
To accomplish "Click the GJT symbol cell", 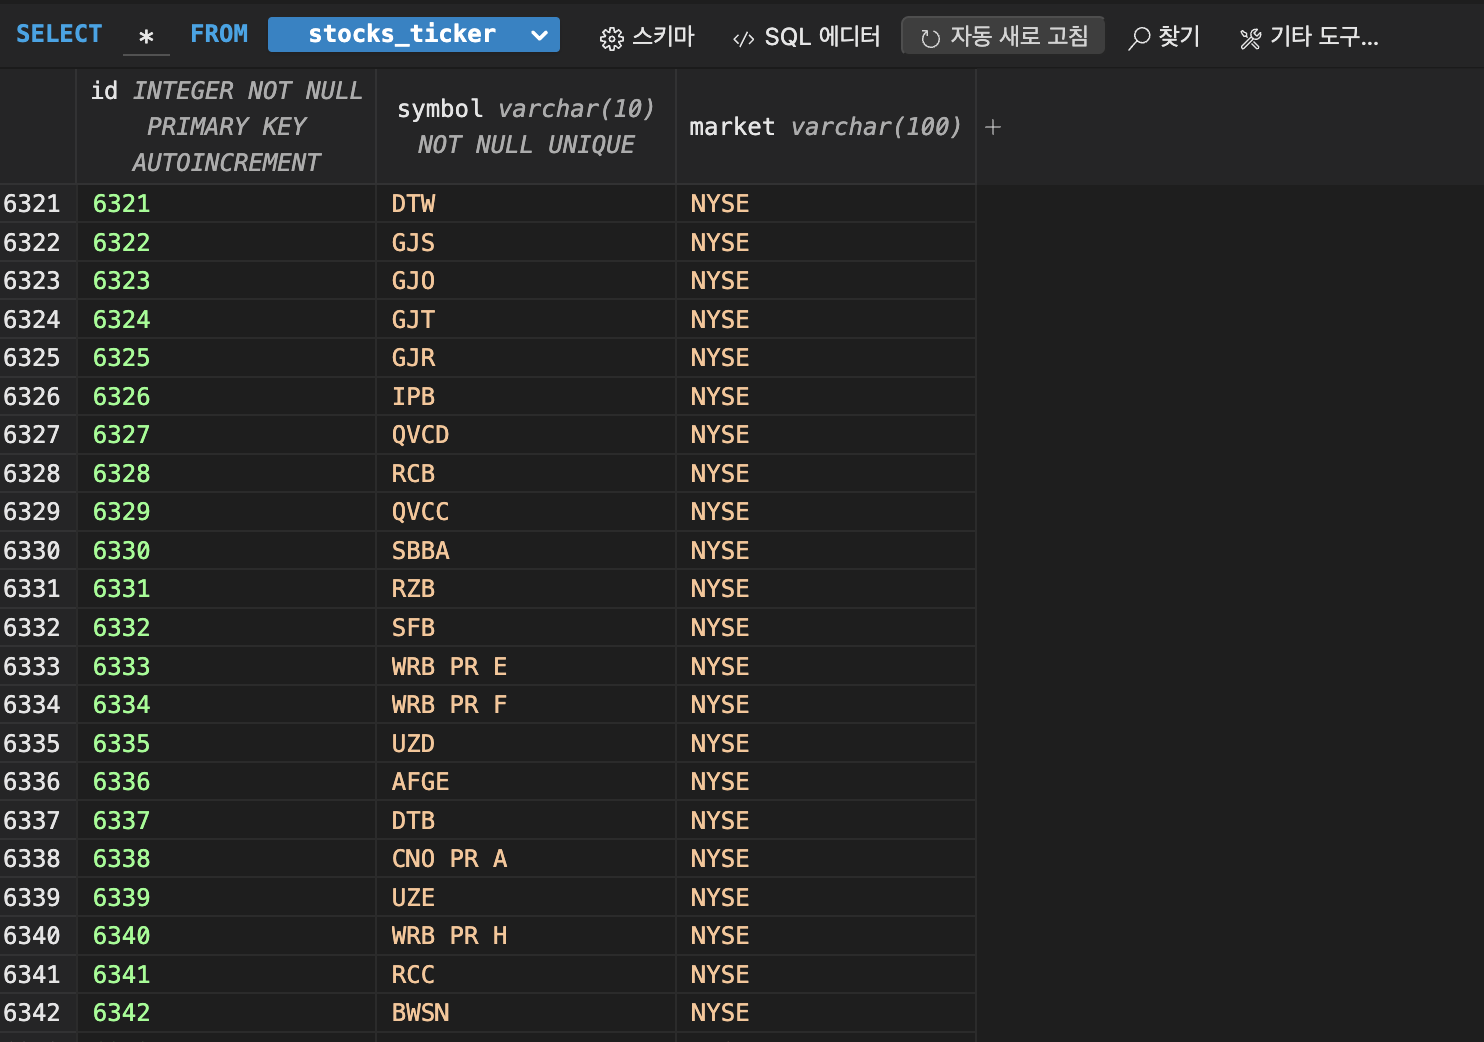I will tap(526, 320).
